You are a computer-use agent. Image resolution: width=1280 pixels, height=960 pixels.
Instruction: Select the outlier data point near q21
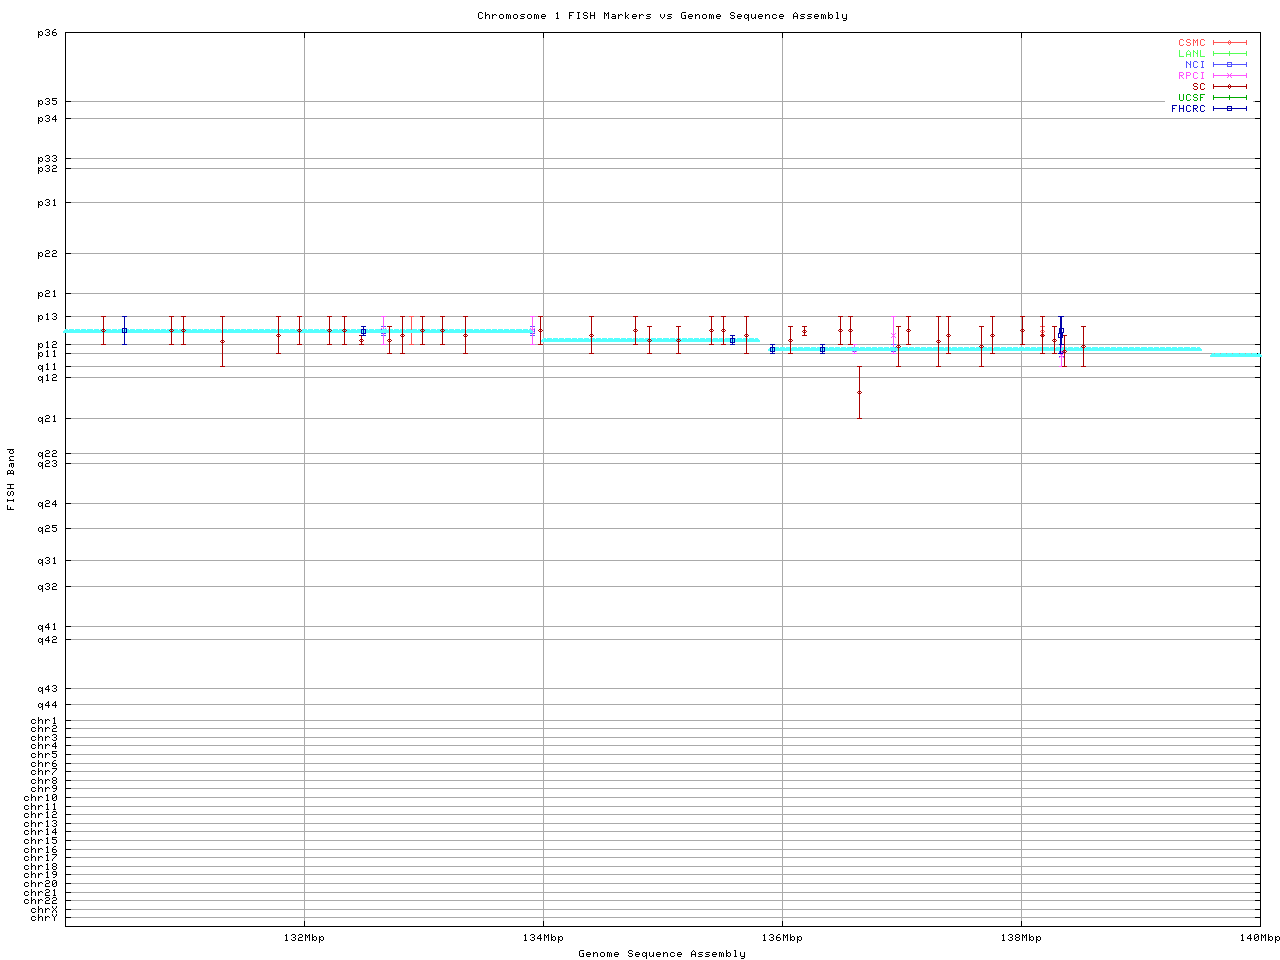point(859,393)
